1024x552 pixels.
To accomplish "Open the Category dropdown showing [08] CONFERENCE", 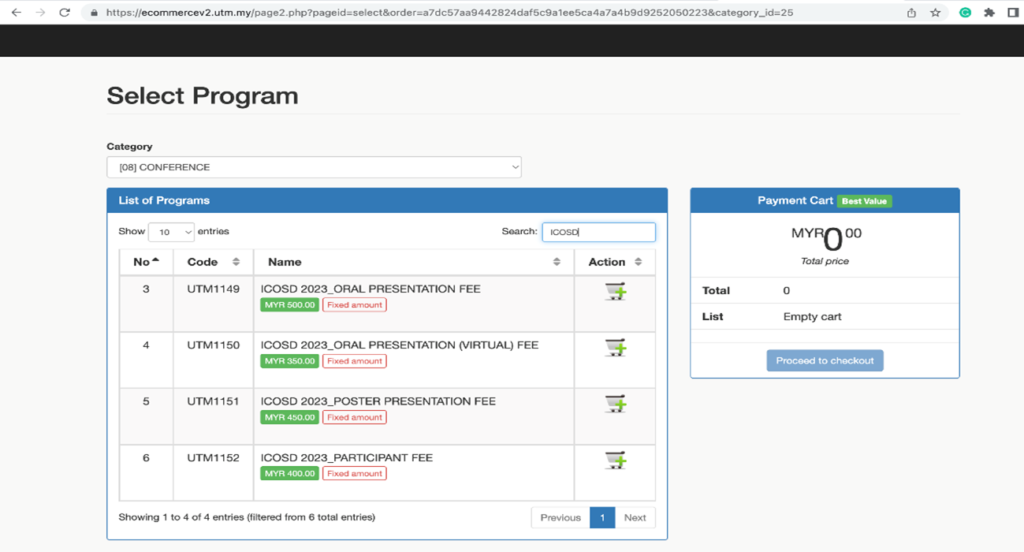I will [314, 167].
